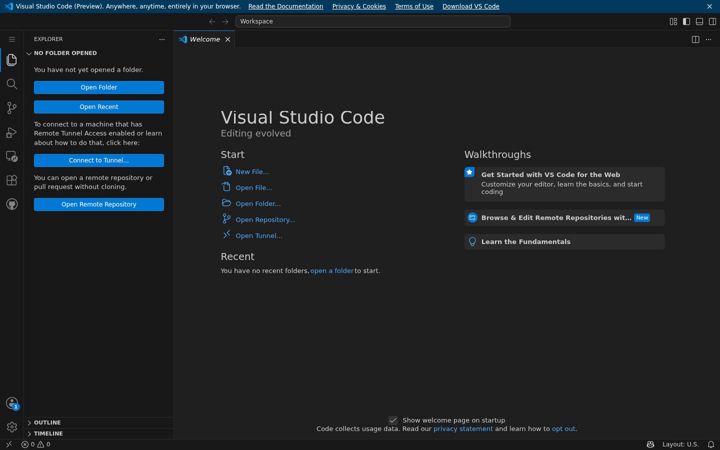Dismiss the top preview banner
Screen dimensions: 720x450
pos(709,6)
